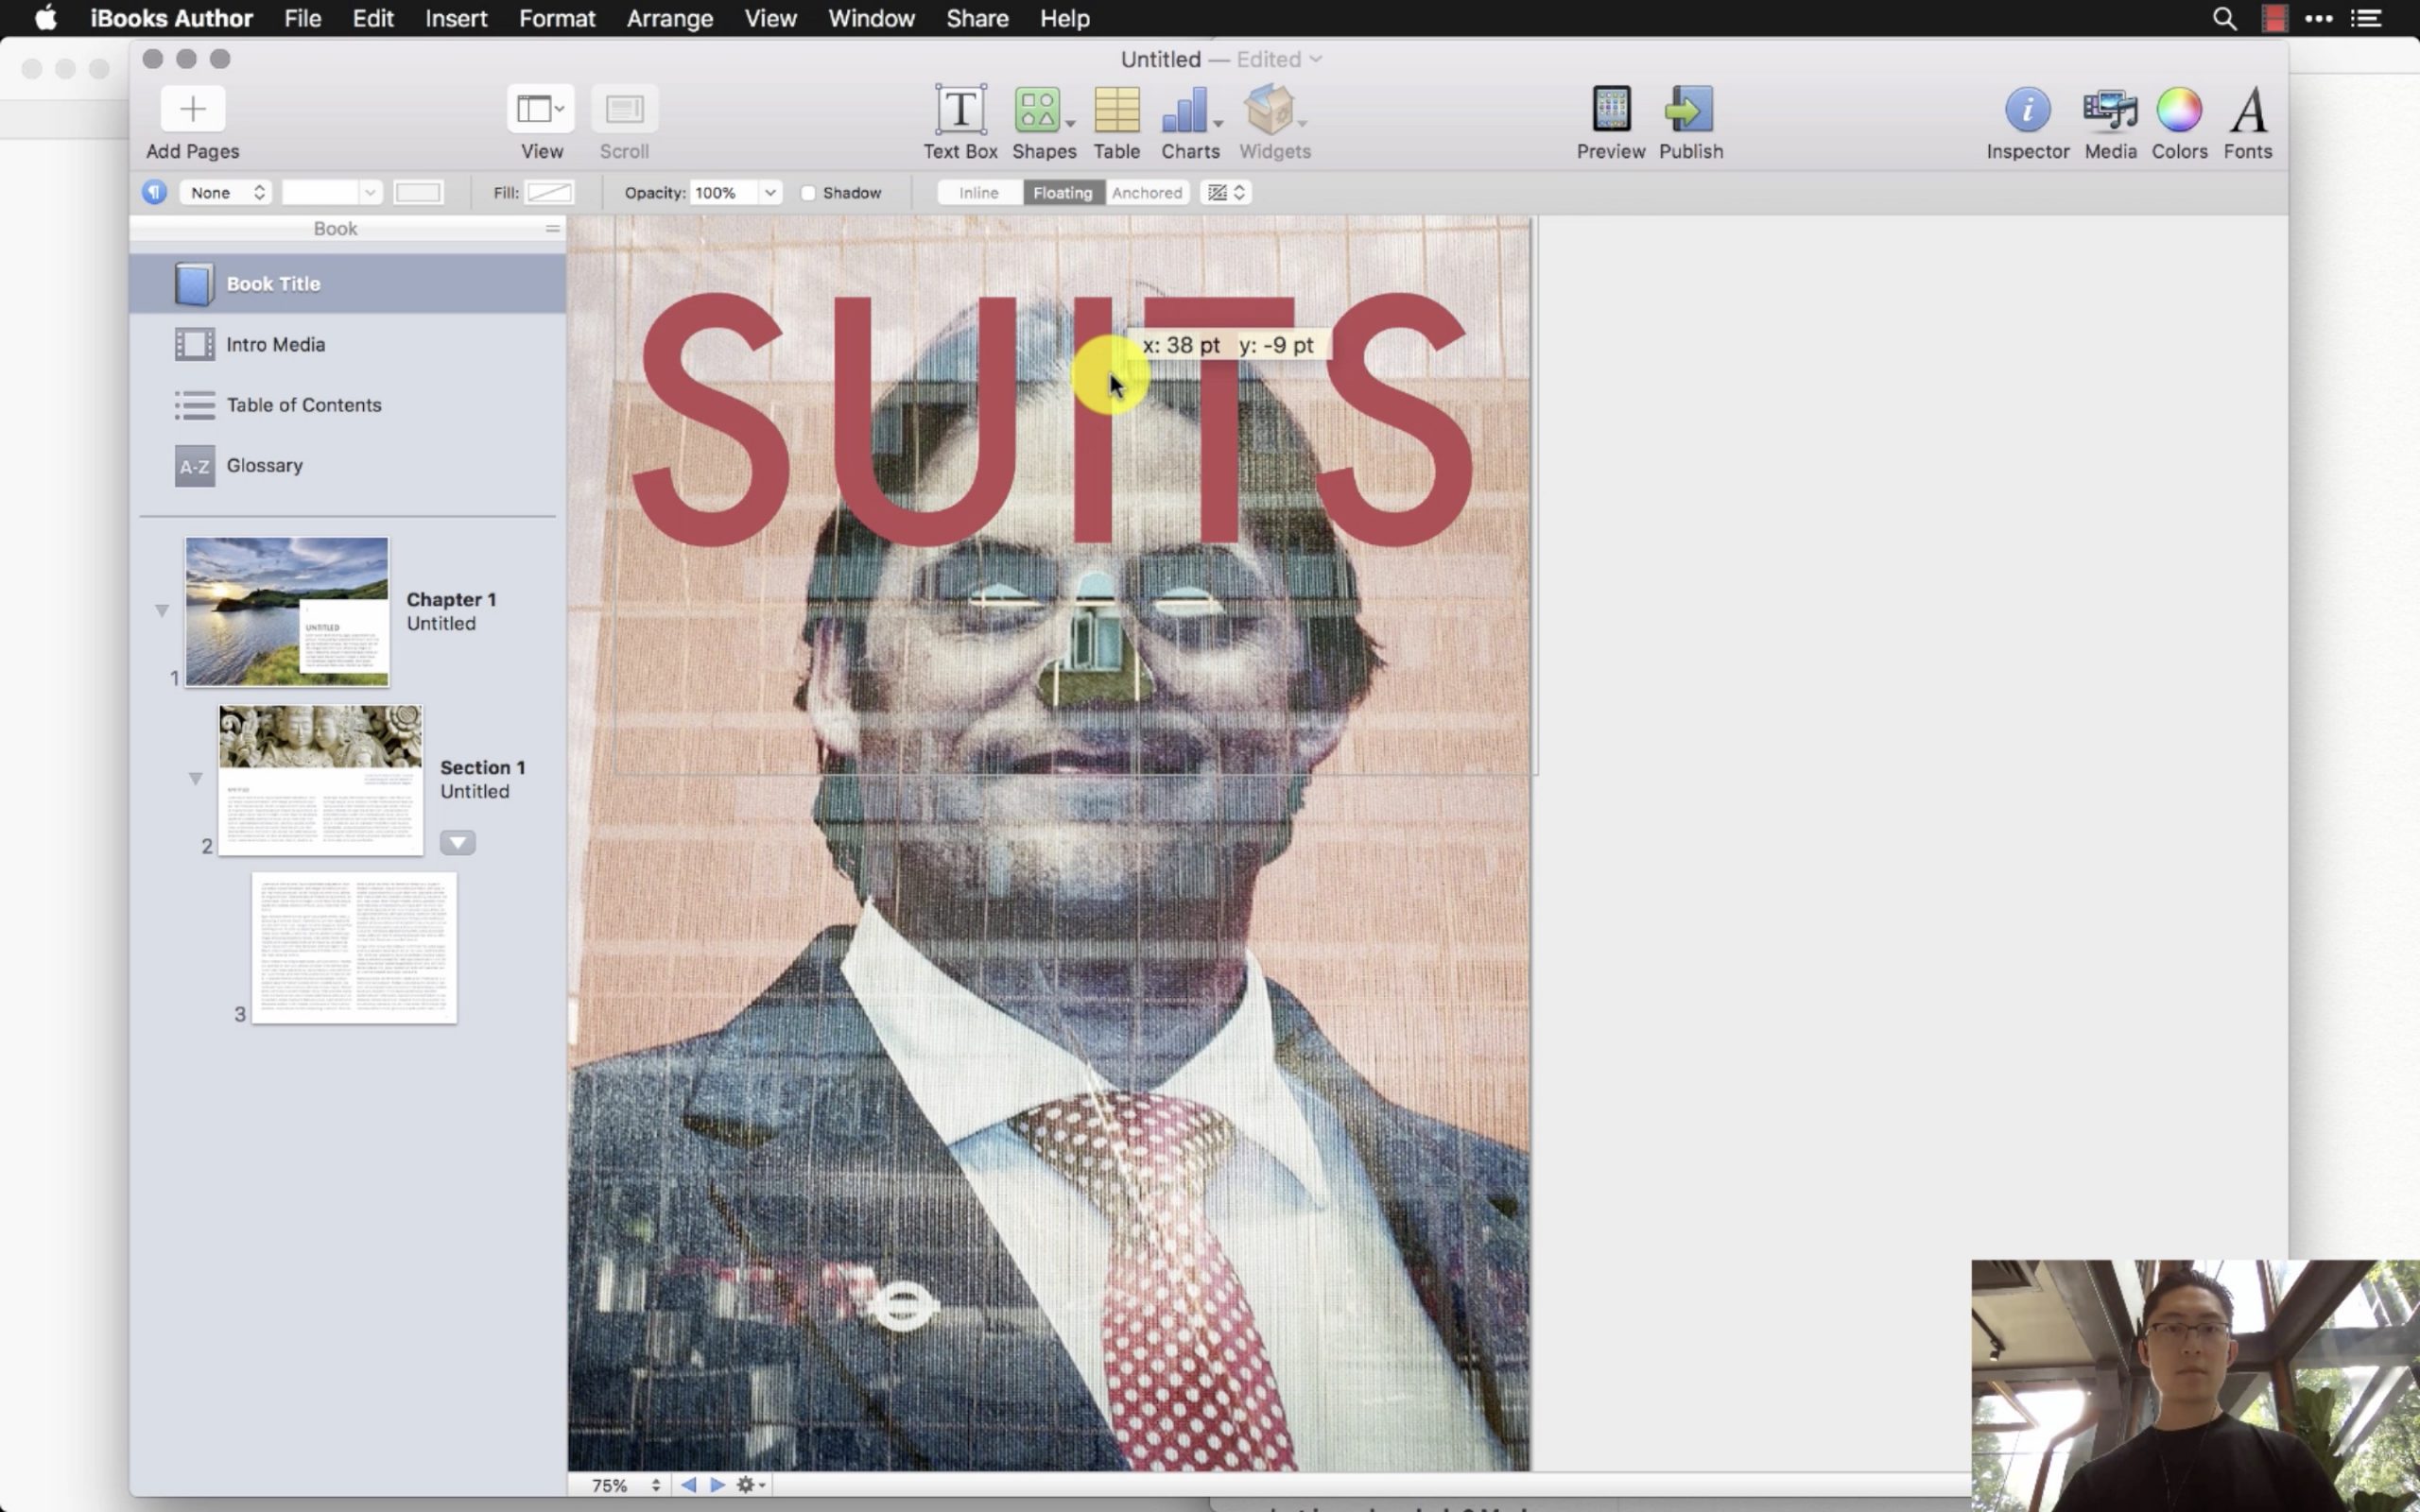Open the Arrange menu
Viewport: 2420px width, 1512px height.
pyautogui.click(x=669, y=18)
